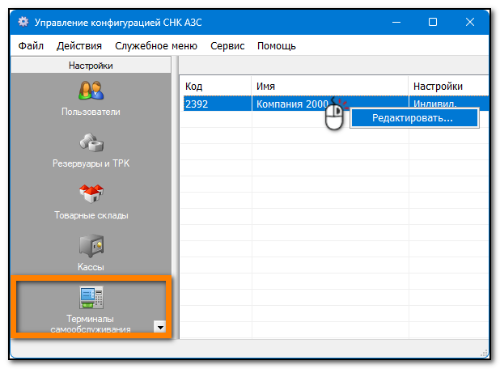Open the Резервуары и ТРК icon
This screenshot has height=369, width=500.
click(x=91, y=142)
